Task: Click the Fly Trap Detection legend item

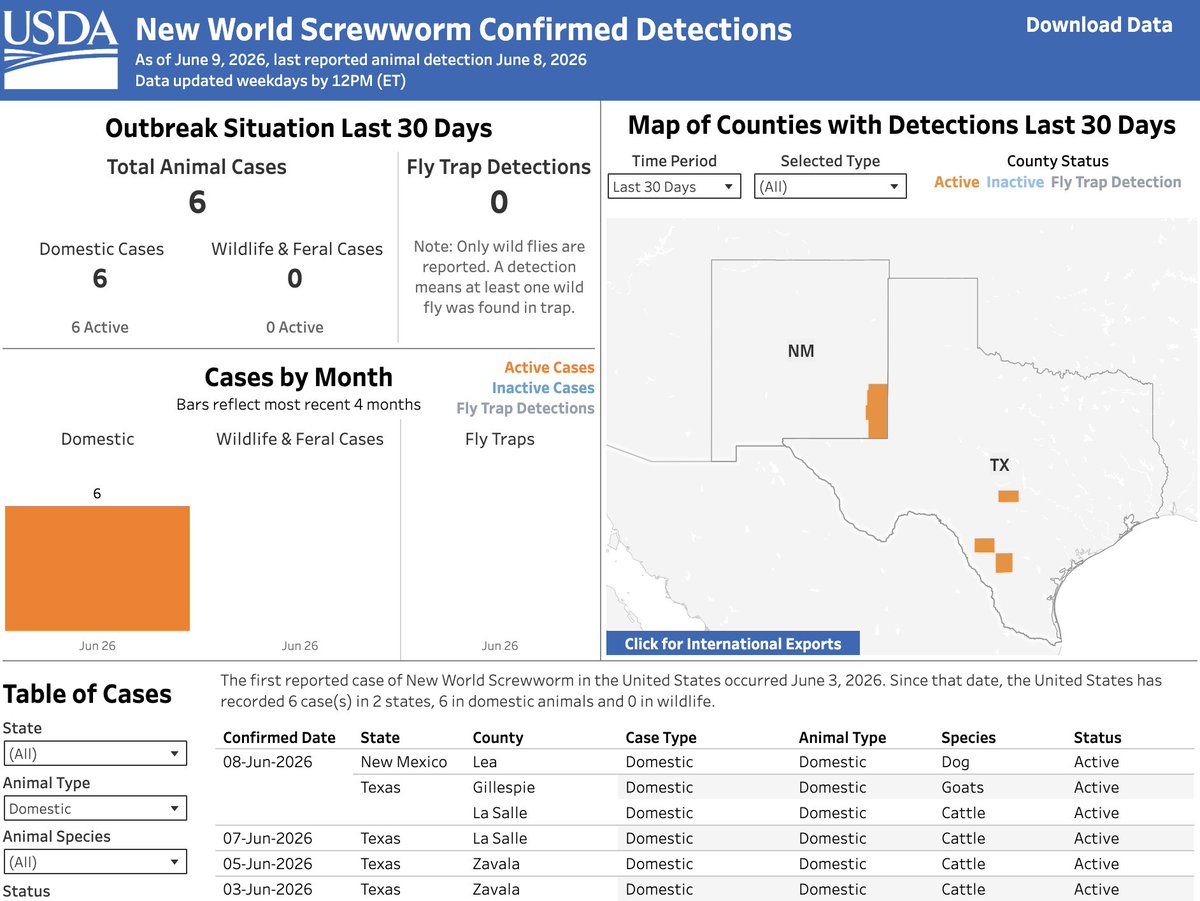Action: coord(1116,182)
